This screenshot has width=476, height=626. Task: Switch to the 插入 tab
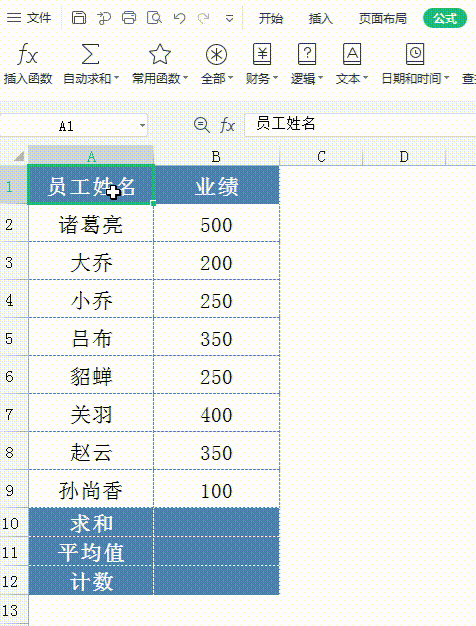point(320,18)
